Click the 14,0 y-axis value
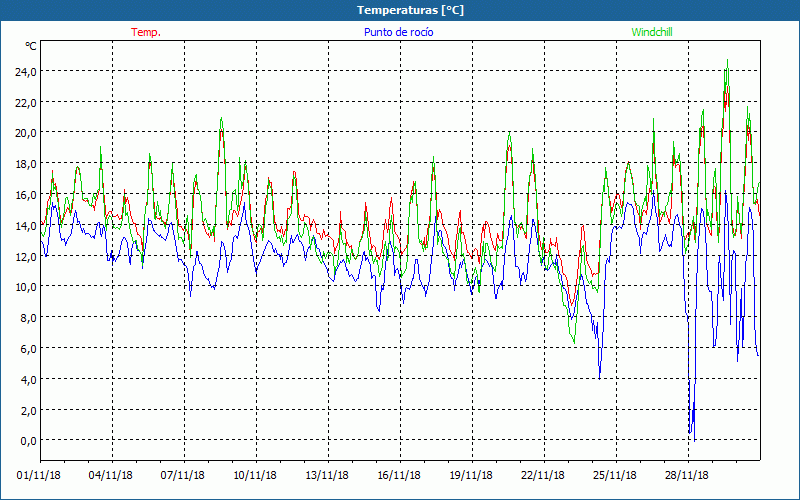The height and width of the screenshot is (500, 800). click(x=26, y=226)
